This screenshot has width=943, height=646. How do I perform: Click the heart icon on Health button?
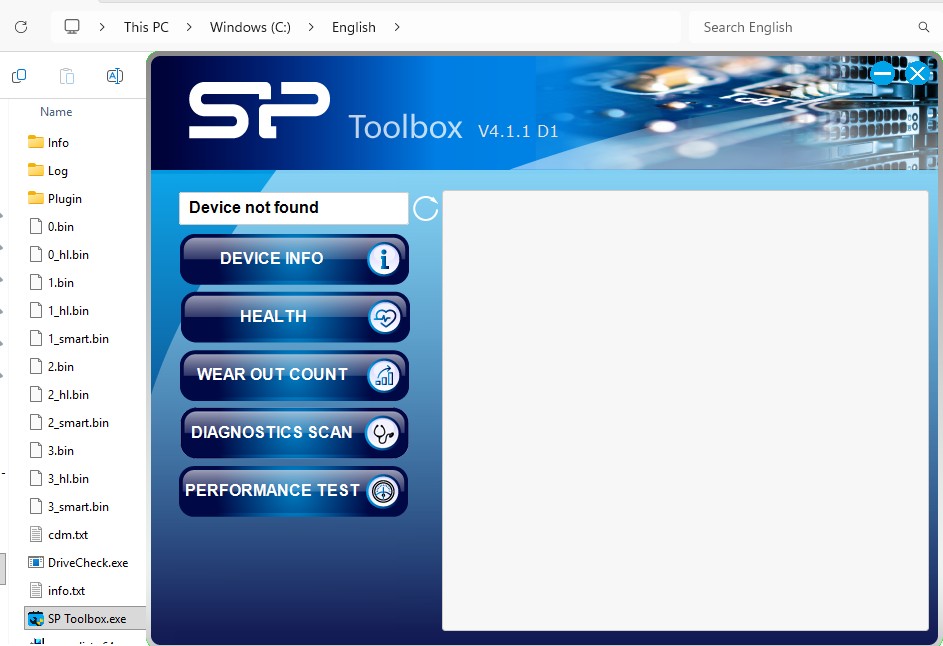(383, 318)
